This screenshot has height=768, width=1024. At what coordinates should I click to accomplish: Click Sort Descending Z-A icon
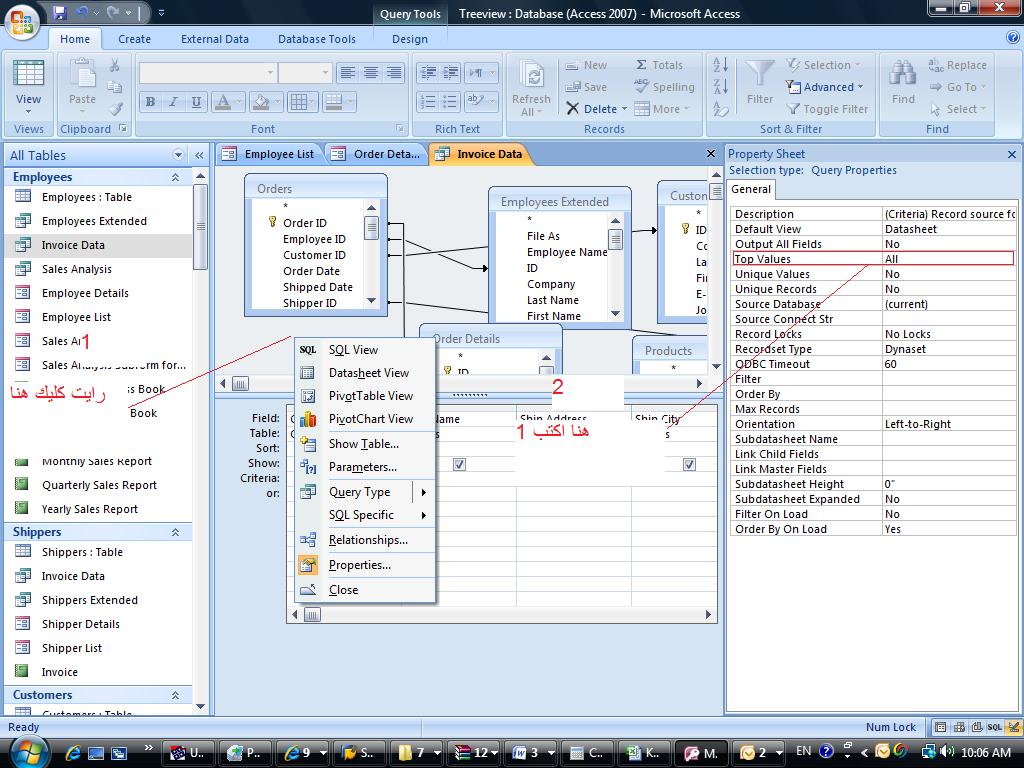tap(720, 86)
